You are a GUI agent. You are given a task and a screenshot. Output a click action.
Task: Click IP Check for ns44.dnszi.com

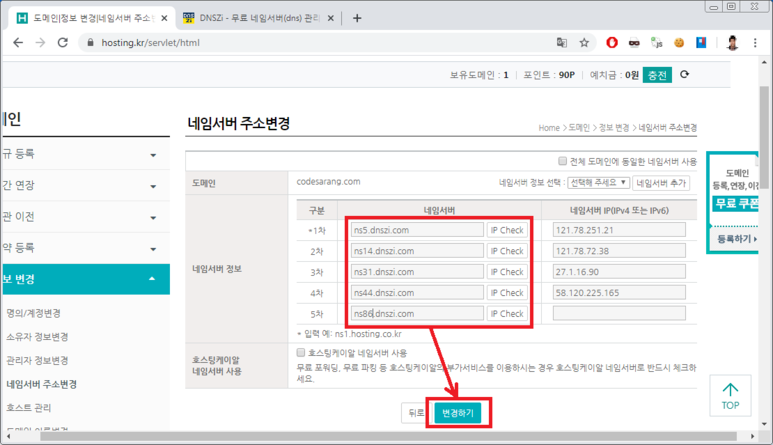coord(507,293)
